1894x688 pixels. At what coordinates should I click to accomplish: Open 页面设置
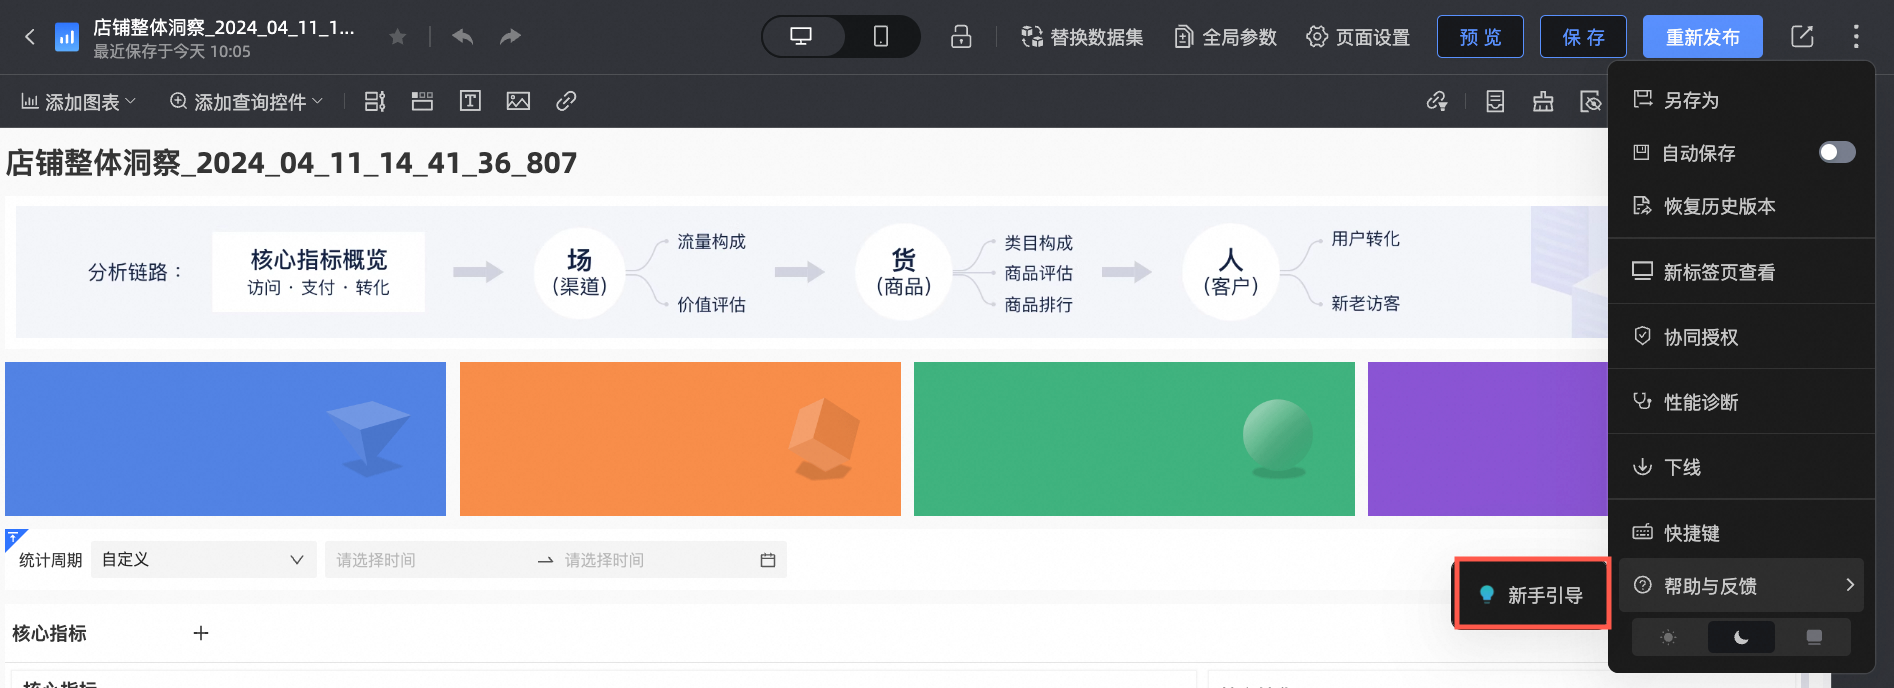[1358, 37]
